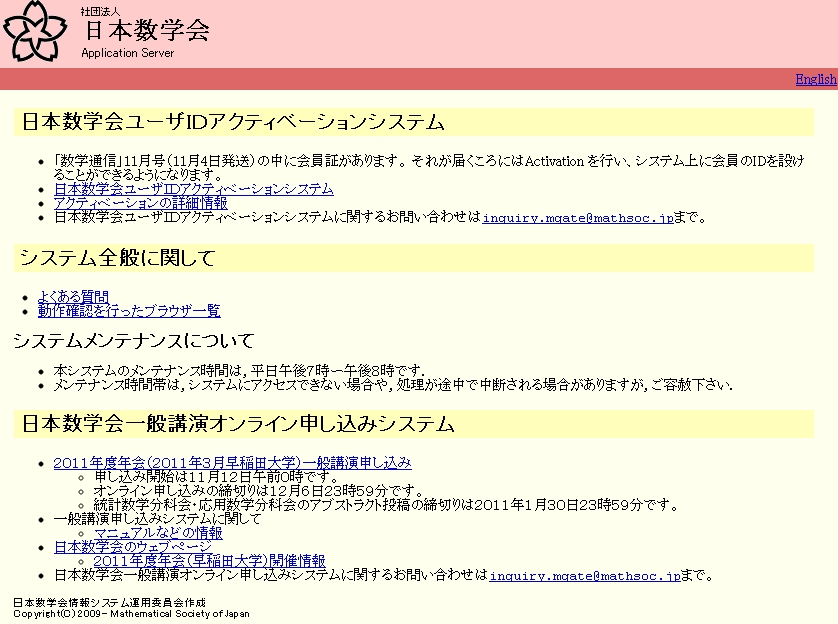Open 日本数学会ユーザIDアクティベーションシステム link
The height and width of the screenshot is (624, 838).
click(193, 189)
